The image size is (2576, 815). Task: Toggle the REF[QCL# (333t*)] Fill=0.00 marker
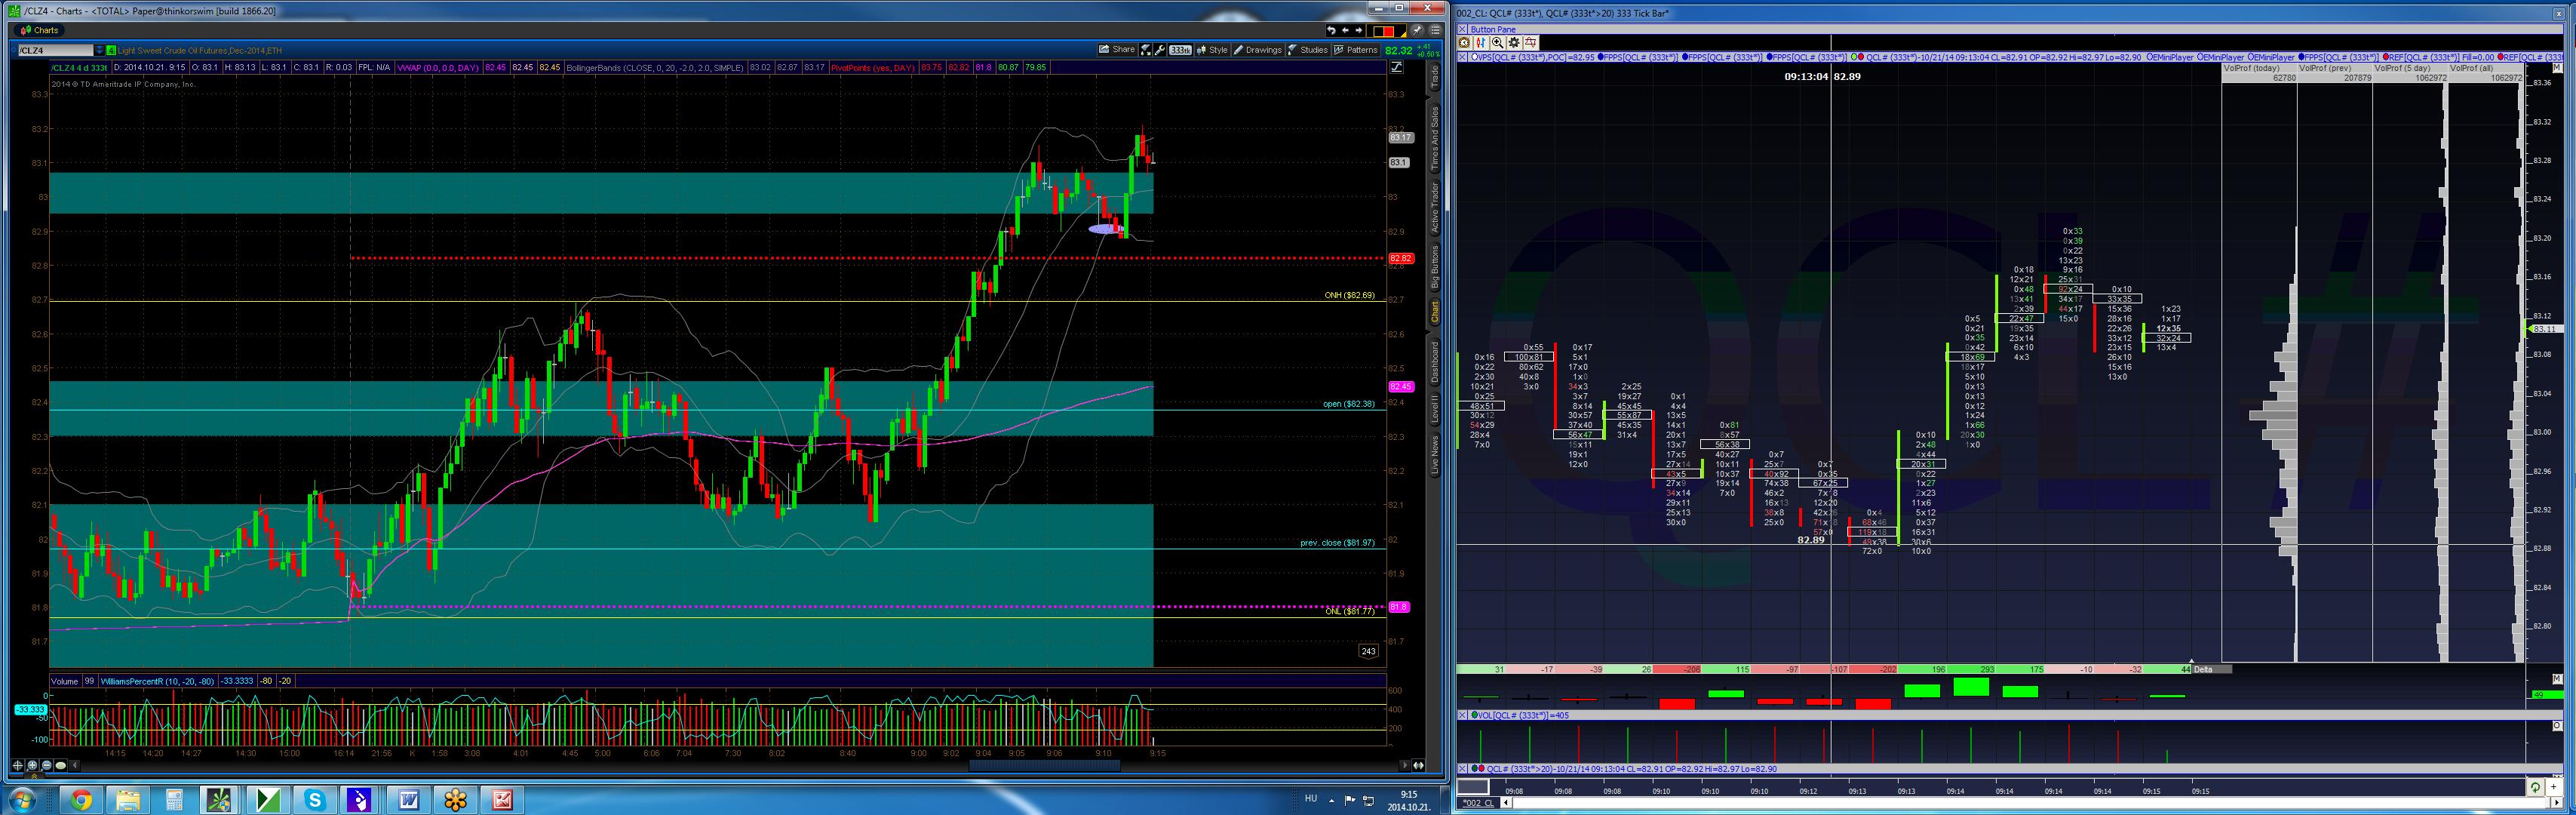(x=2385, y=57)
